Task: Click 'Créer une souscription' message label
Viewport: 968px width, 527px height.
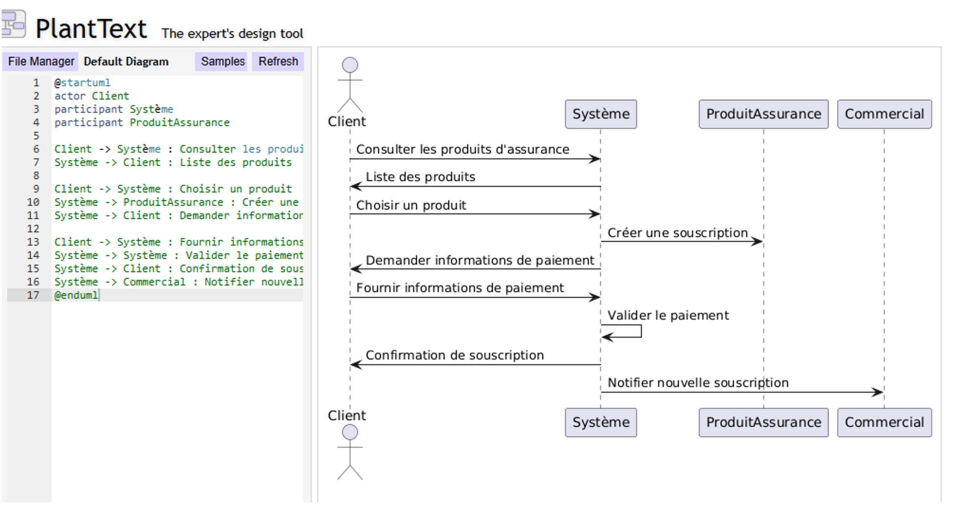Action: pyautogui.click(x=677, y=233)
